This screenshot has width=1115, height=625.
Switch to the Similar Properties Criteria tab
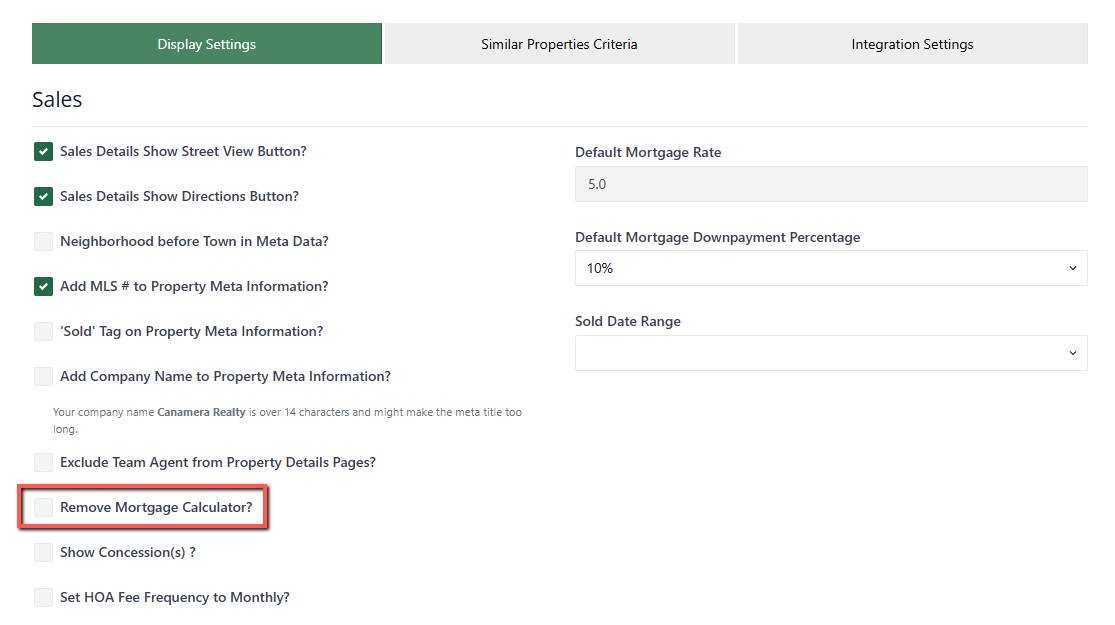[559, 43]
